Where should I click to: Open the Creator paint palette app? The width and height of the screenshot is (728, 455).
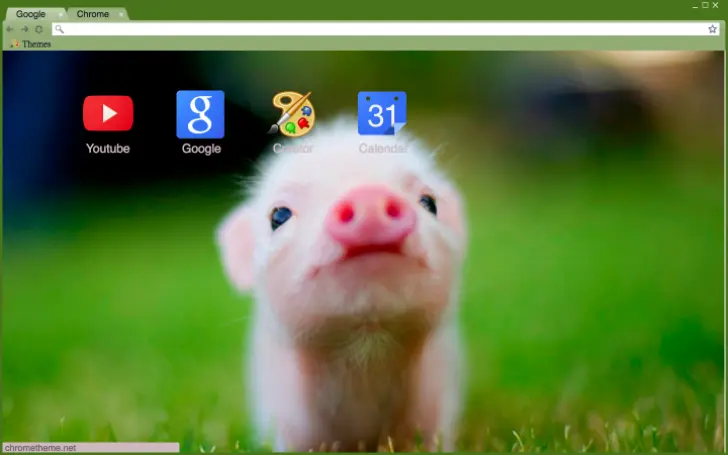click(292, 114)
